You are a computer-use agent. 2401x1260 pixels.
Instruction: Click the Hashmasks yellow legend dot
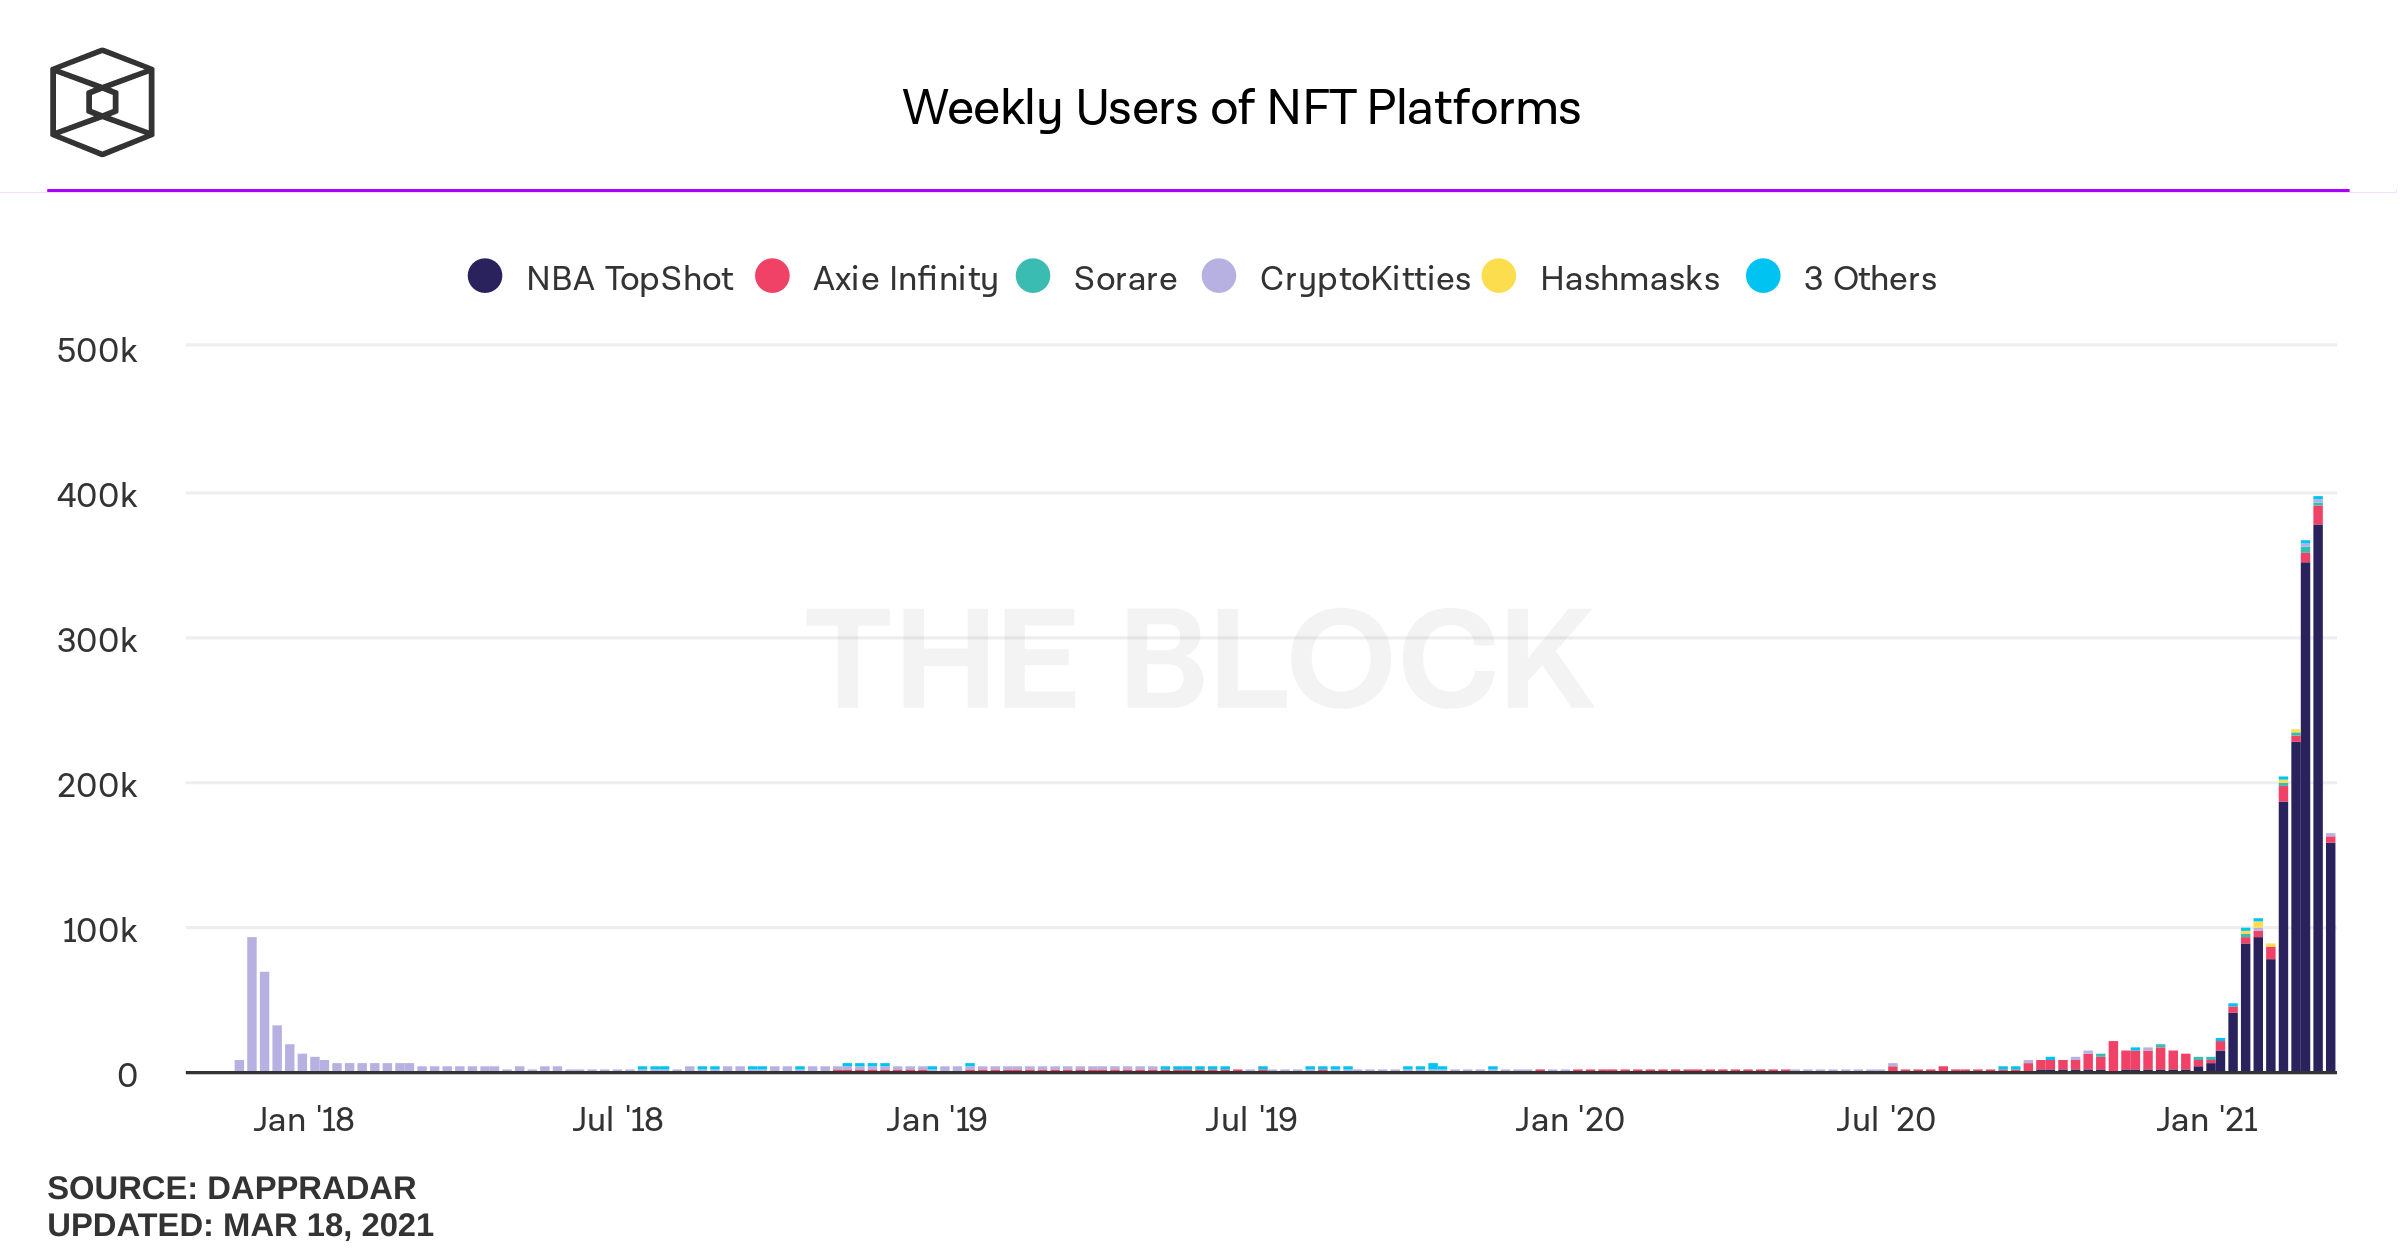click(1499, 276)
